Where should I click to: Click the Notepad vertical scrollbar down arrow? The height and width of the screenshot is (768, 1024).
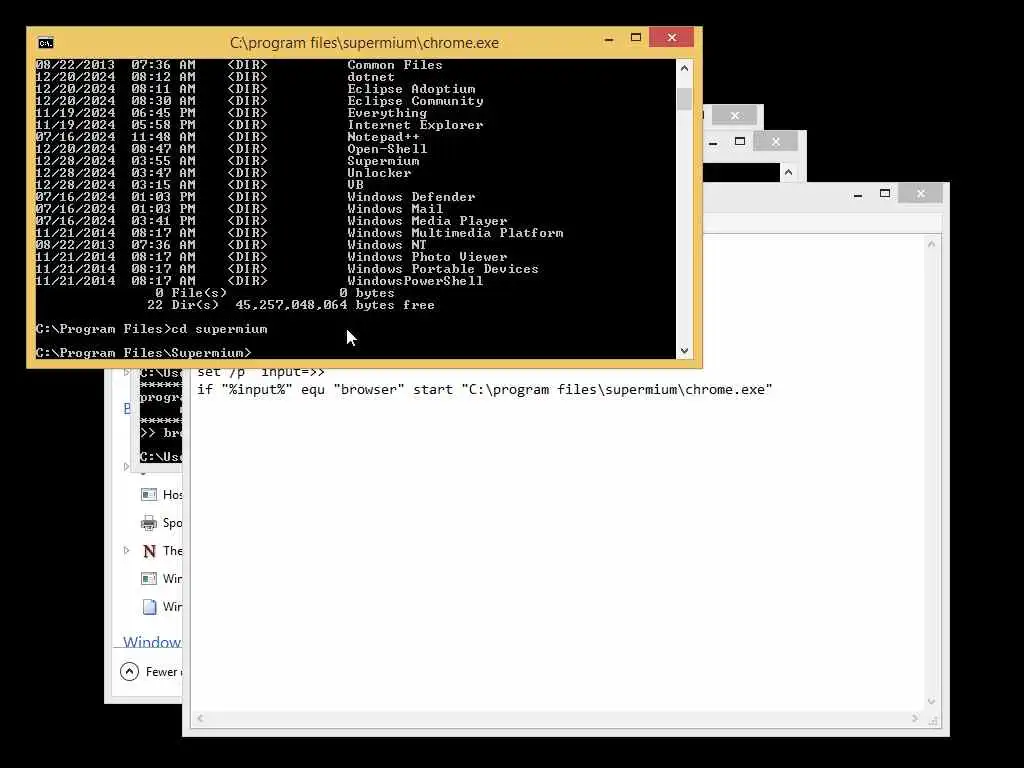(931, 701)
